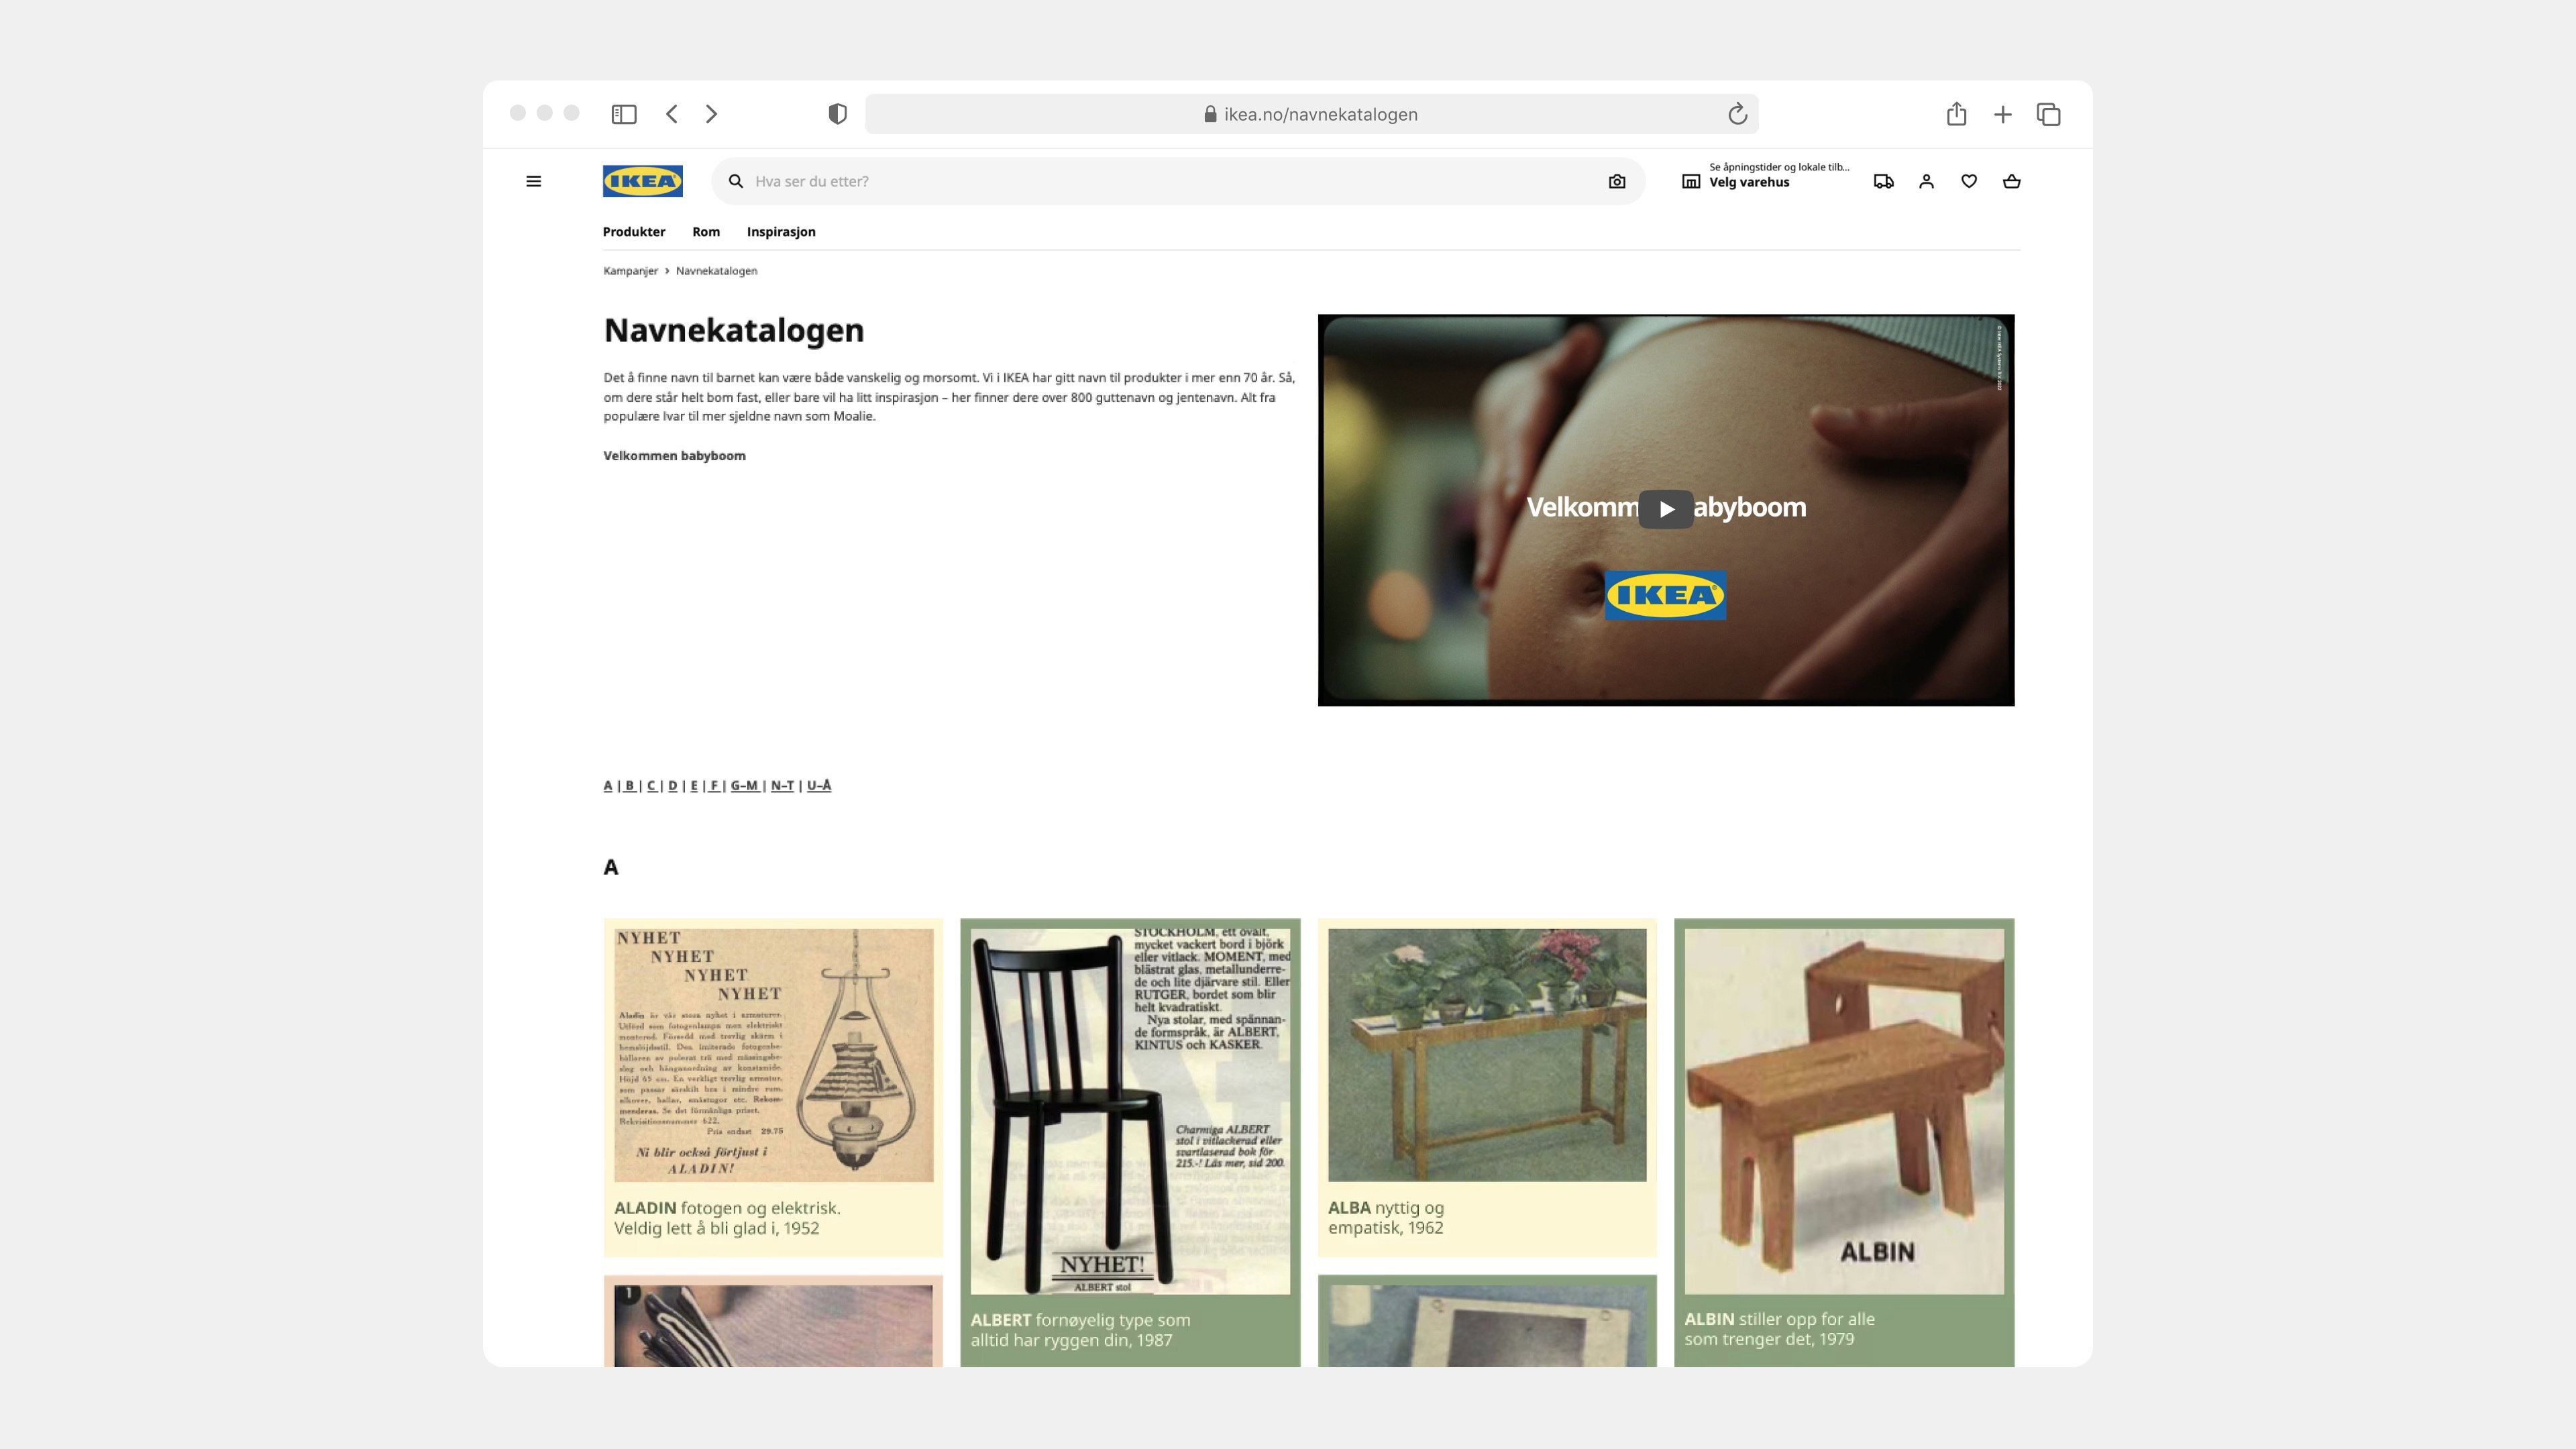
Task: Open visual search camera icon
Action: (x=1617, y=181)
